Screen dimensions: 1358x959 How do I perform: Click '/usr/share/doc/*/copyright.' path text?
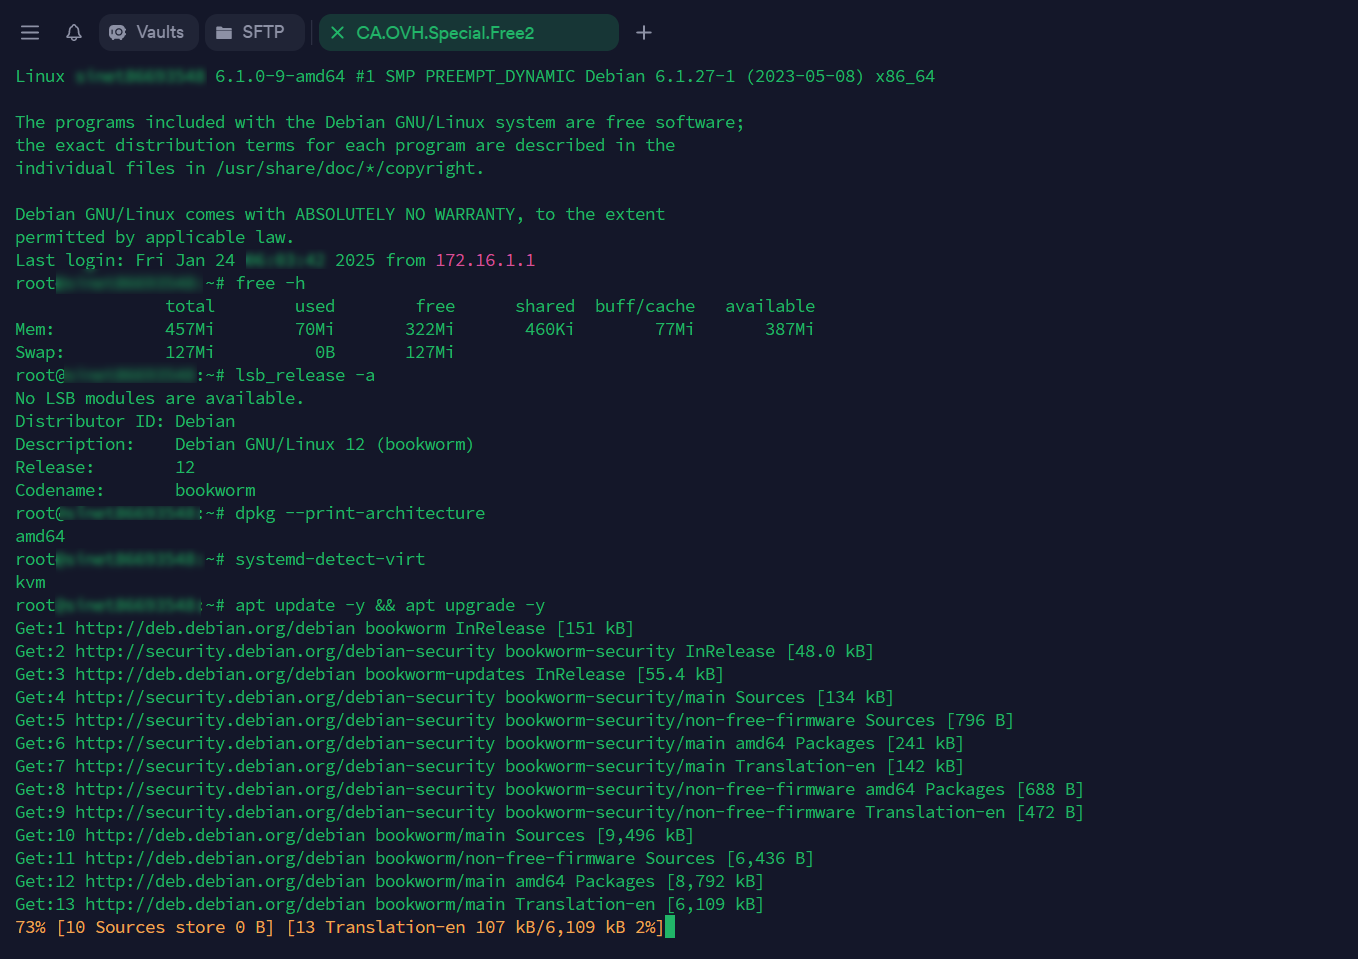click(350, 168)
